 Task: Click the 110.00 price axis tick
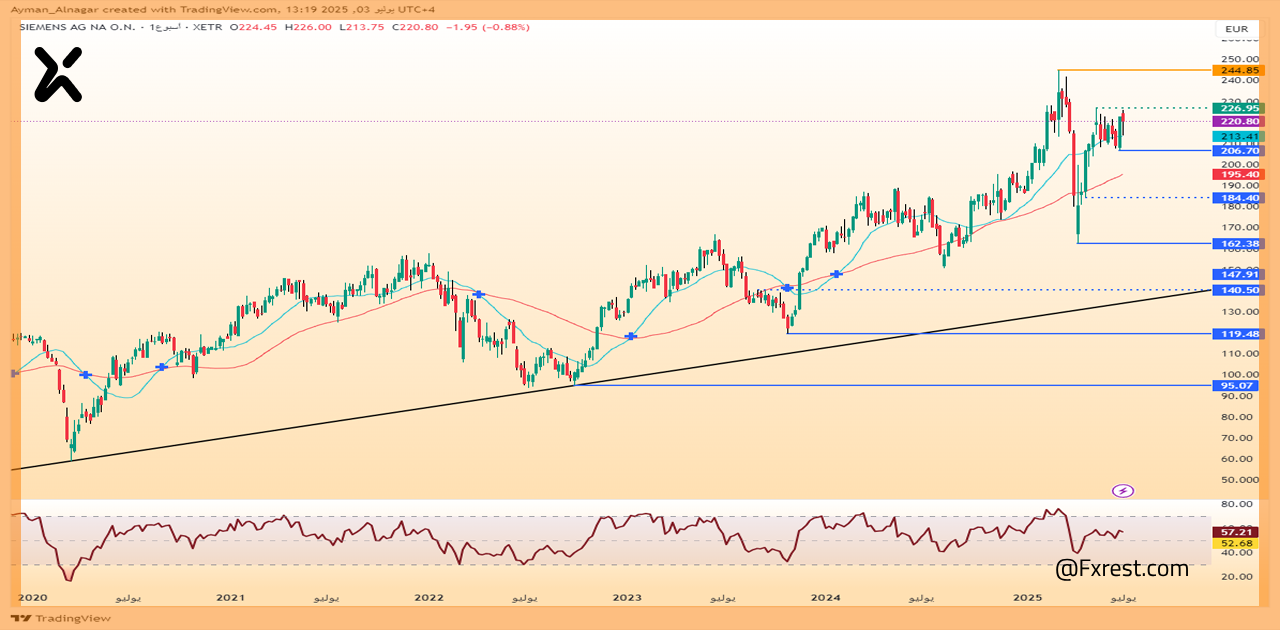point(1238,353)
